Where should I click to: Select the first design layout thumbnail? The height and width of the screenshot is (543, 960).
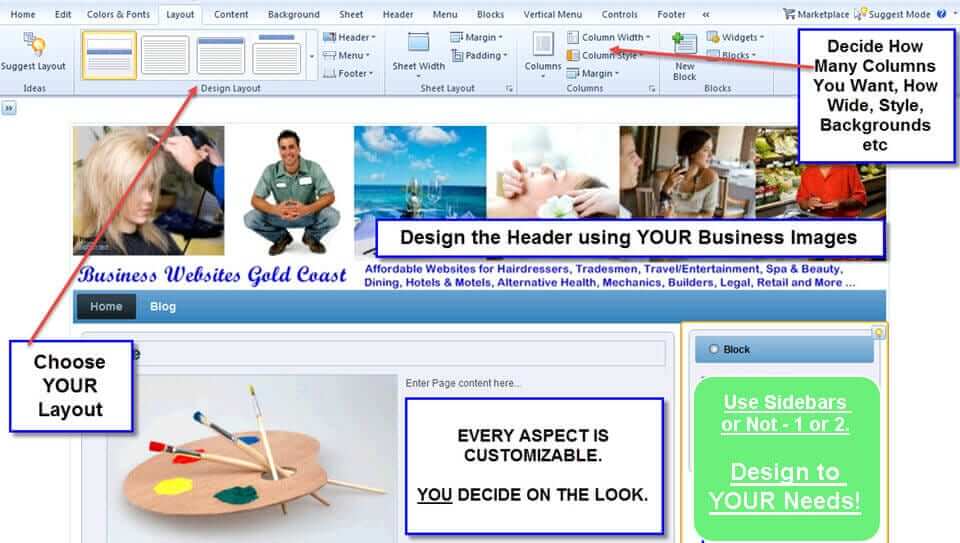click(108, 55)
